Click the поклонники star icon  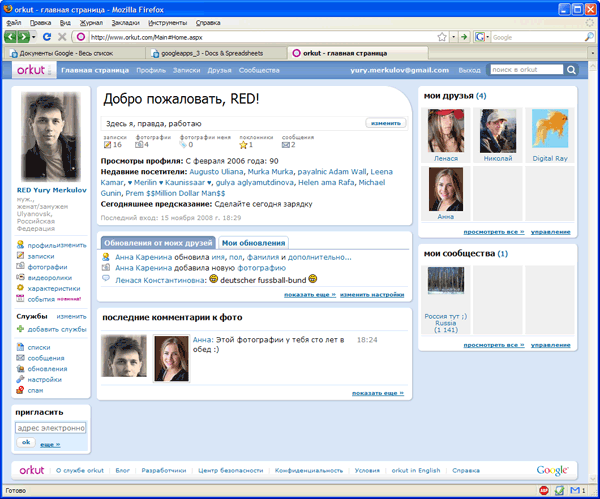[243, 145]
